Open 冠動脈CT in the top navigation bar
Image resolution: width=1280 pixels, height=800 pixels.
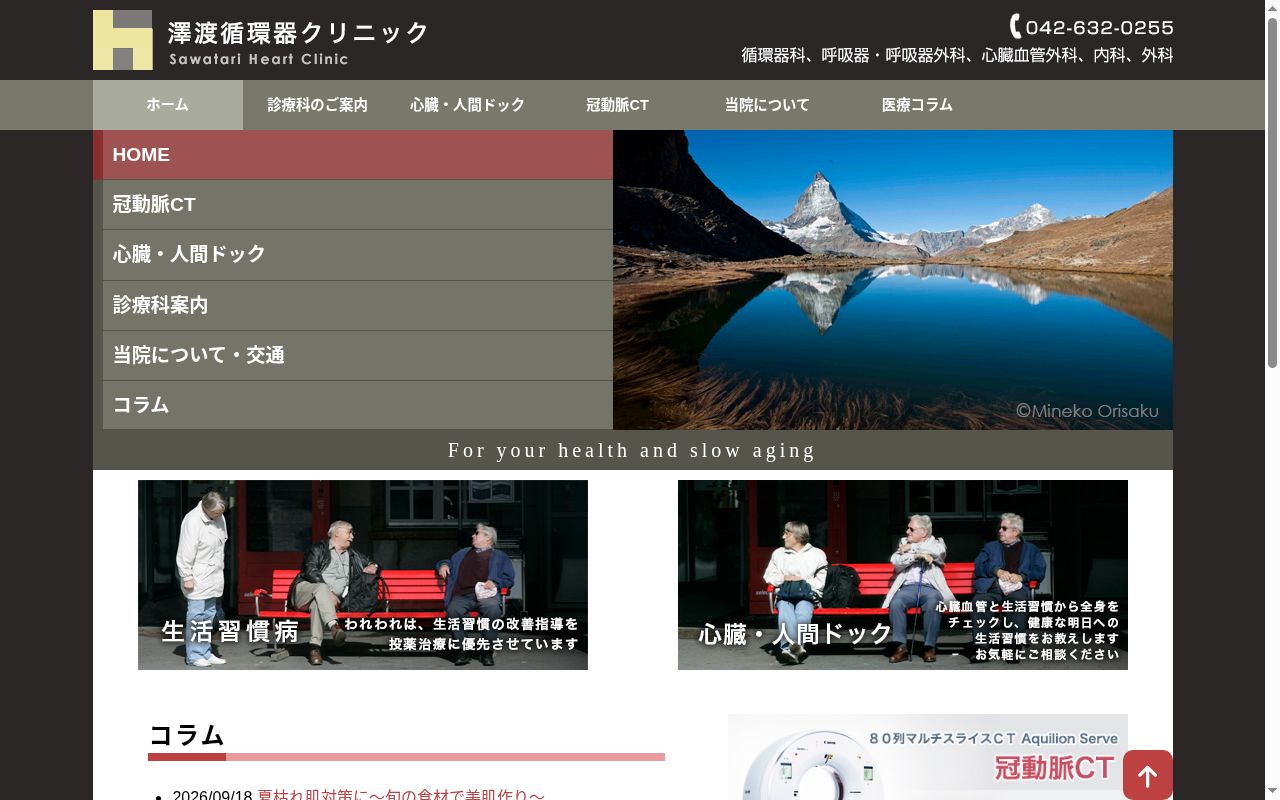[618, 105]
